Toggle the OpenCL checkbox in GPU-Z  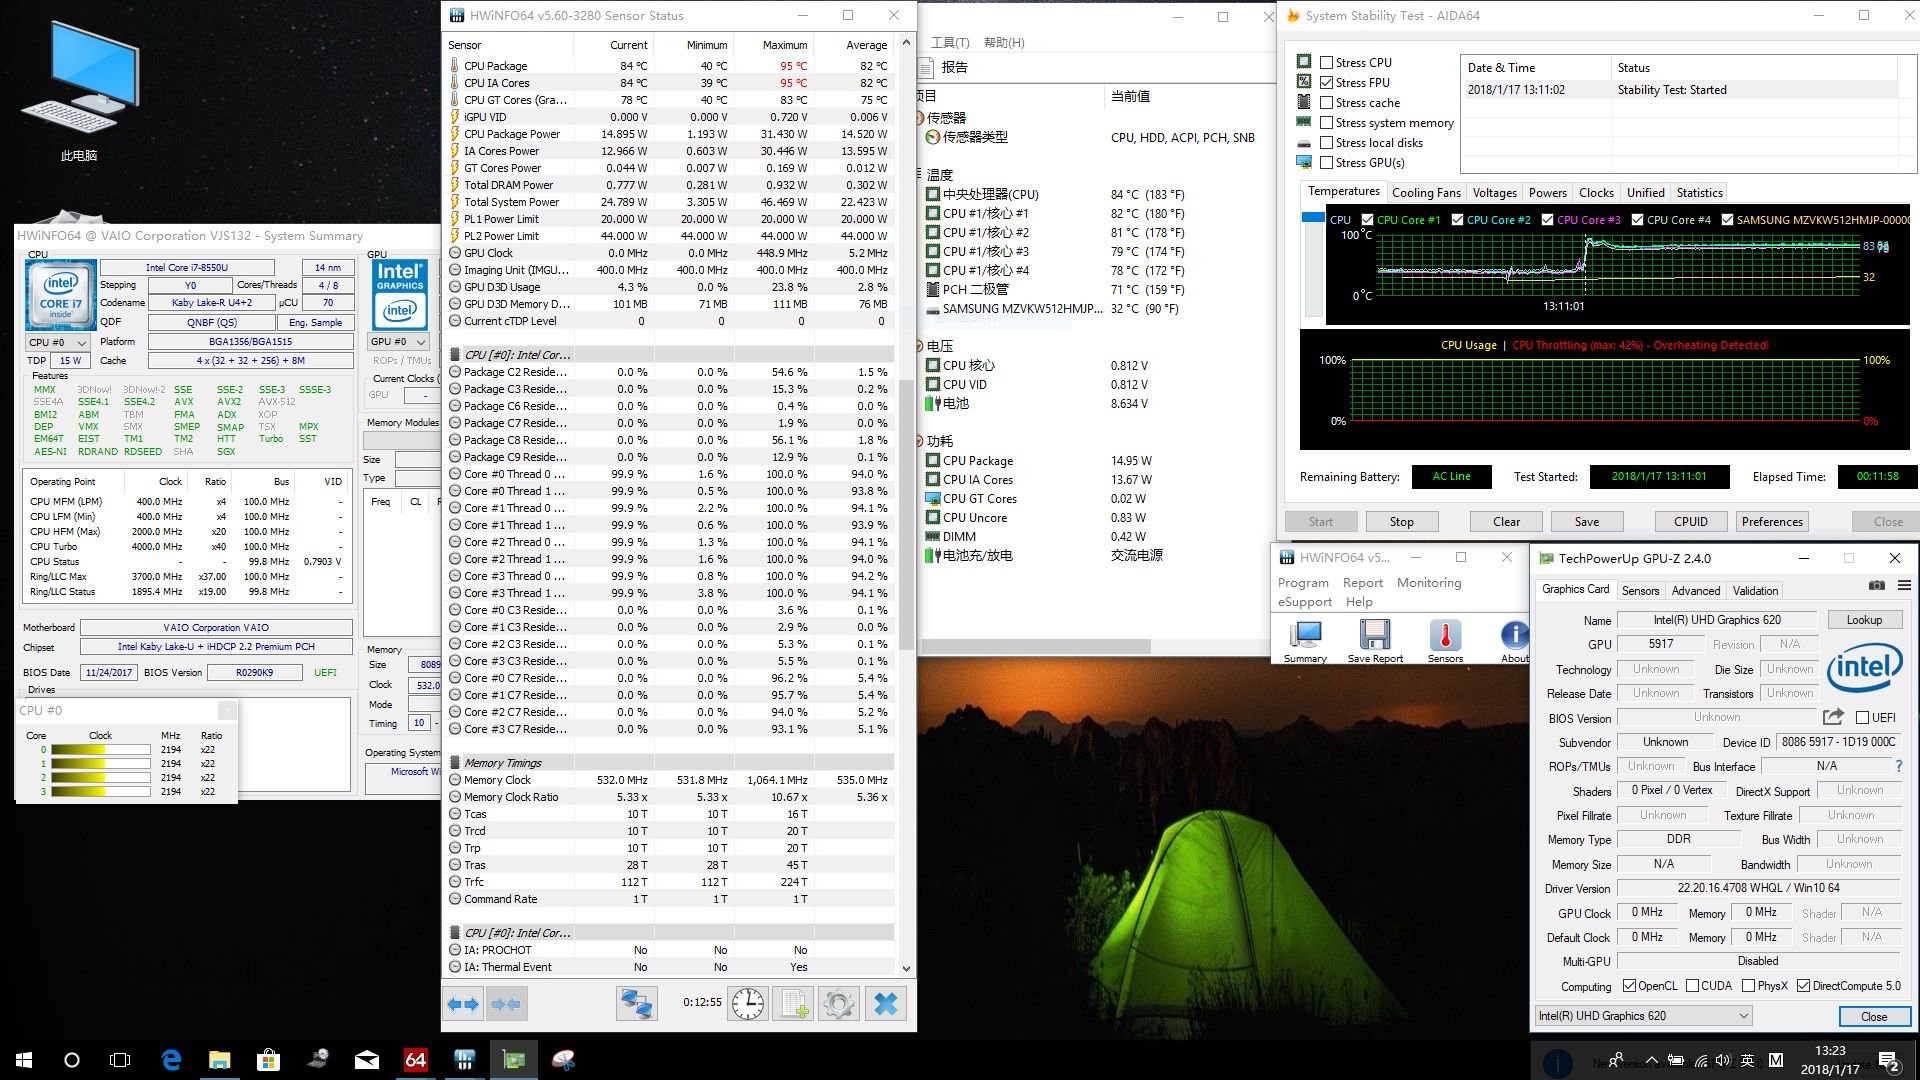(1629, 985)
